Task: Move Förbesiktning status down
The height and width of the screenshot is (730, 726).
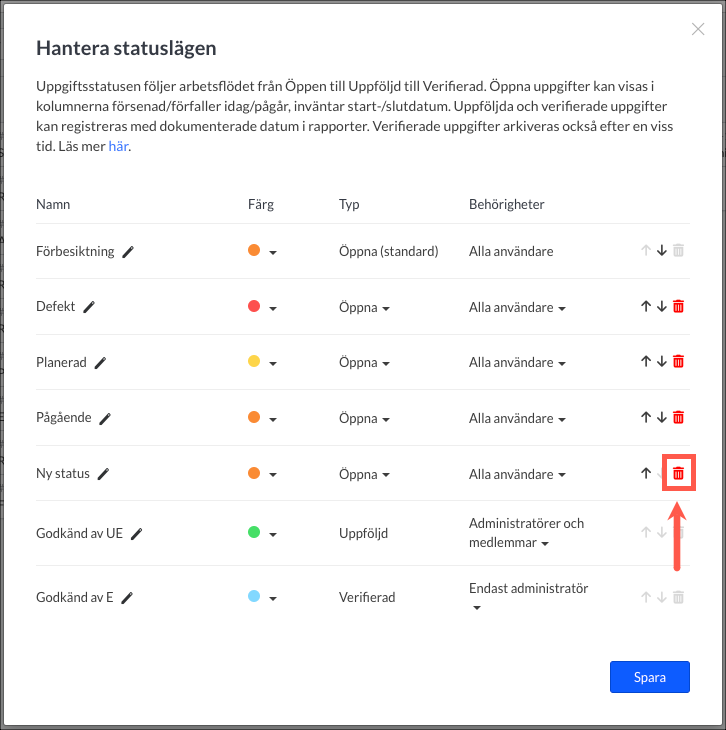Action: tap(661, 251)
